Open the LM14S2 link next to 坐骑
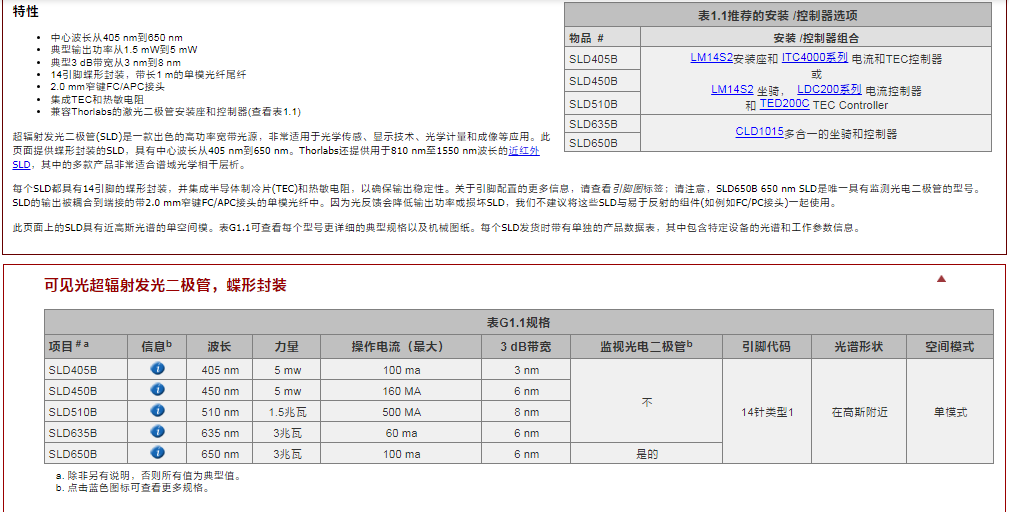 coord(732,90)
